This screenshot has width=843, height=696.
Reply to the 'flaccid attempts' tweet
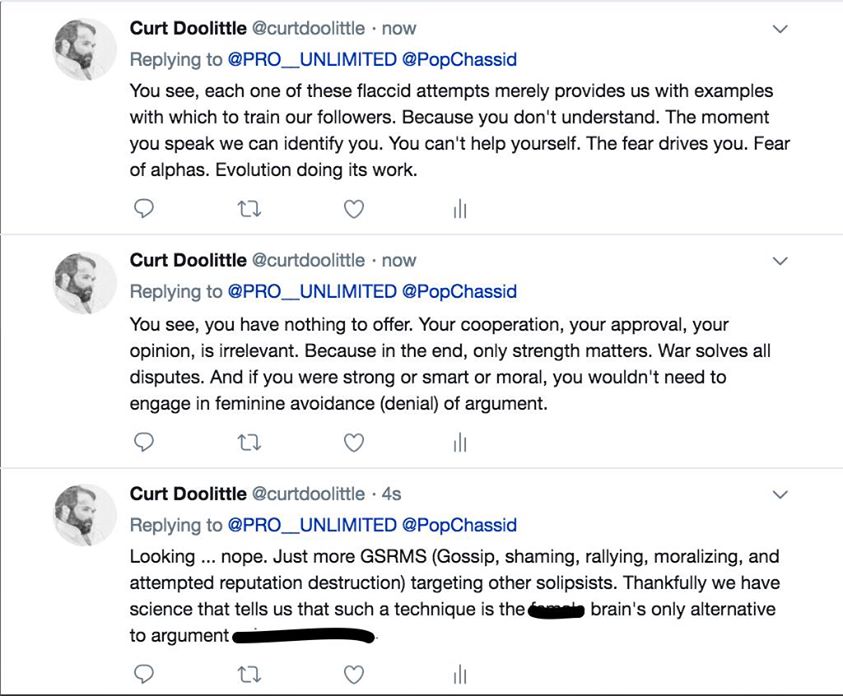144,209
